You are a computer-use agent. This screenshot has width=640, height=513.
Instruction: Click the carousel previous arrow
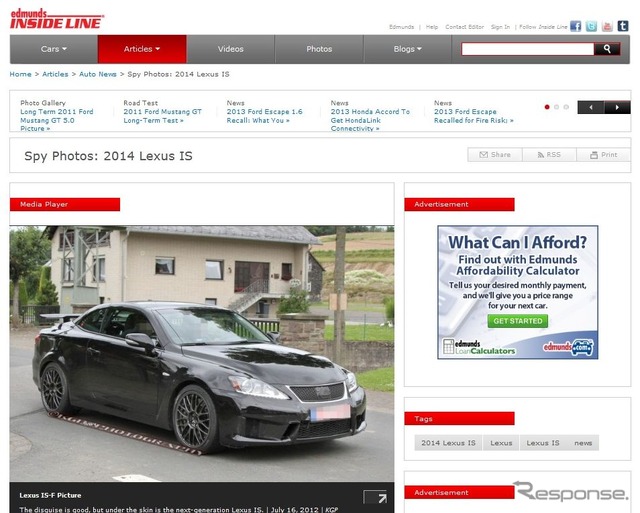click(591, 107)
